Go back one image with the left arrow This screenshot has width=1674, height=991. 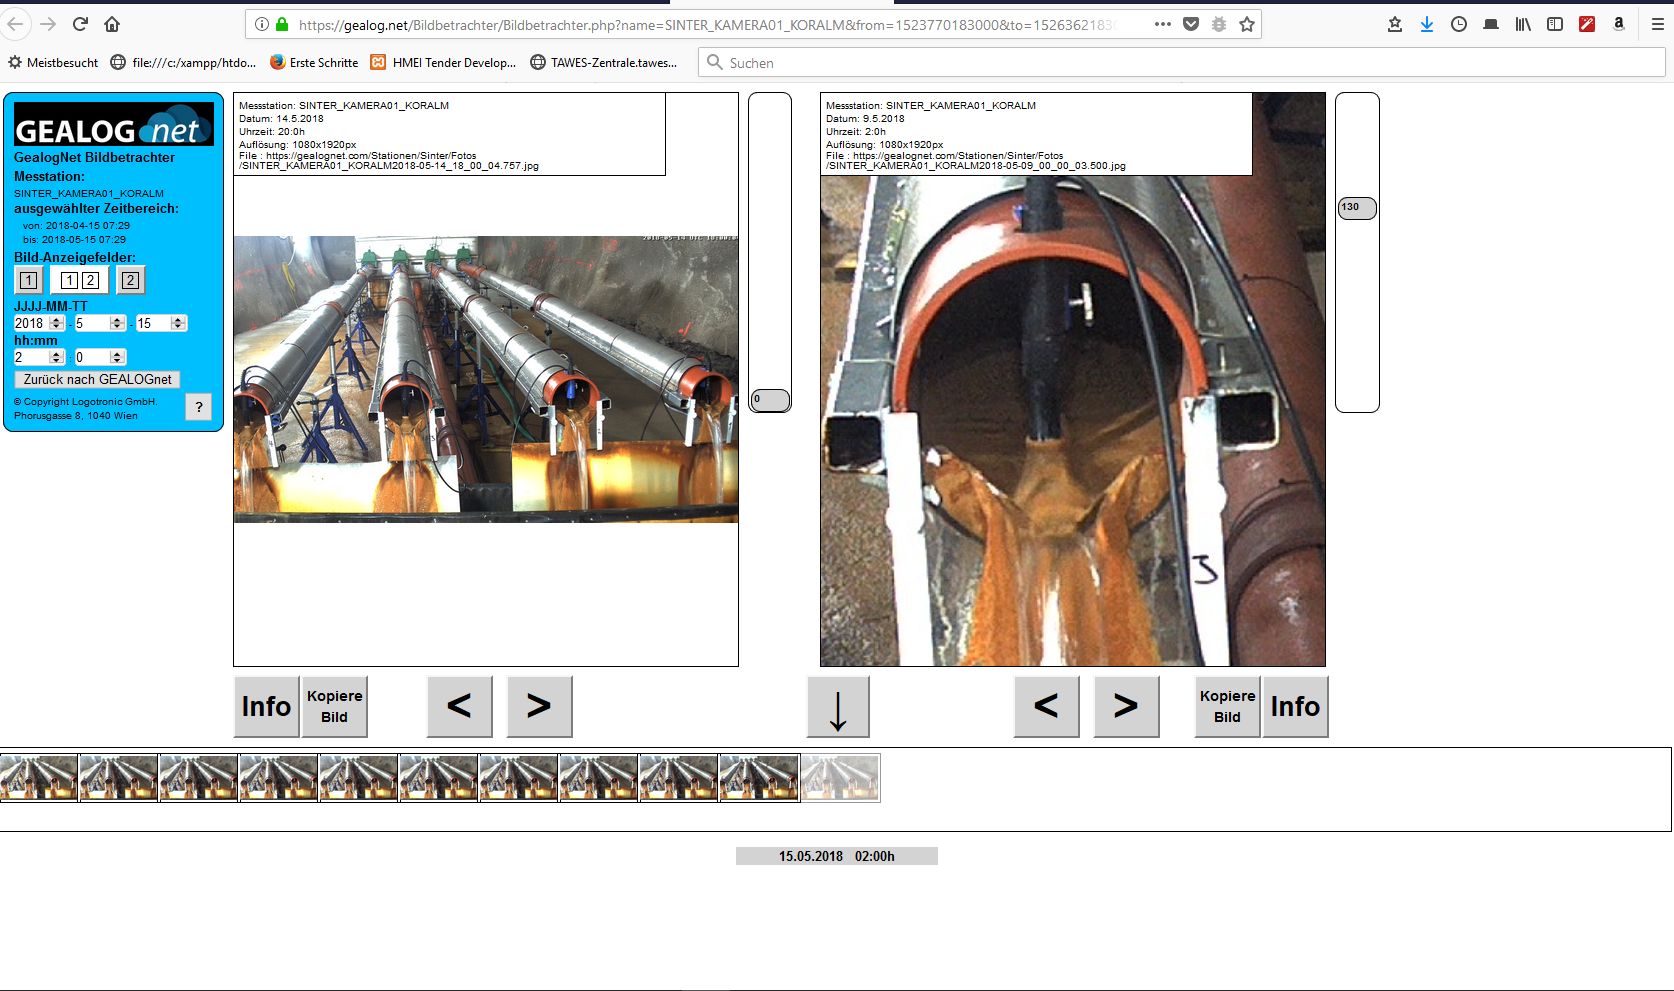tap(459, 706)
